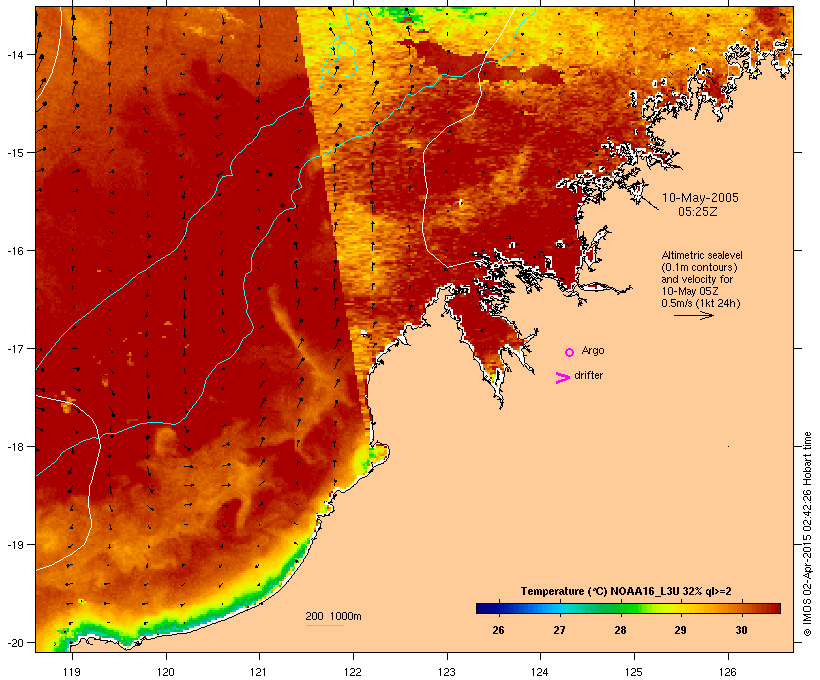Click the 'and velocity for' text
820x680 pixels.
pos(697,279)
